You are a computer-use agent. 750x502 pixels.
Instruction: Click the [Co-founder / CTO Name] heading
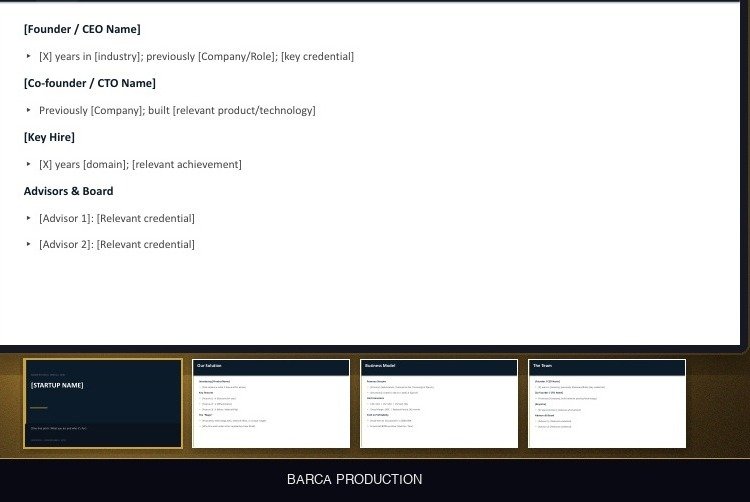coord(90,83)
